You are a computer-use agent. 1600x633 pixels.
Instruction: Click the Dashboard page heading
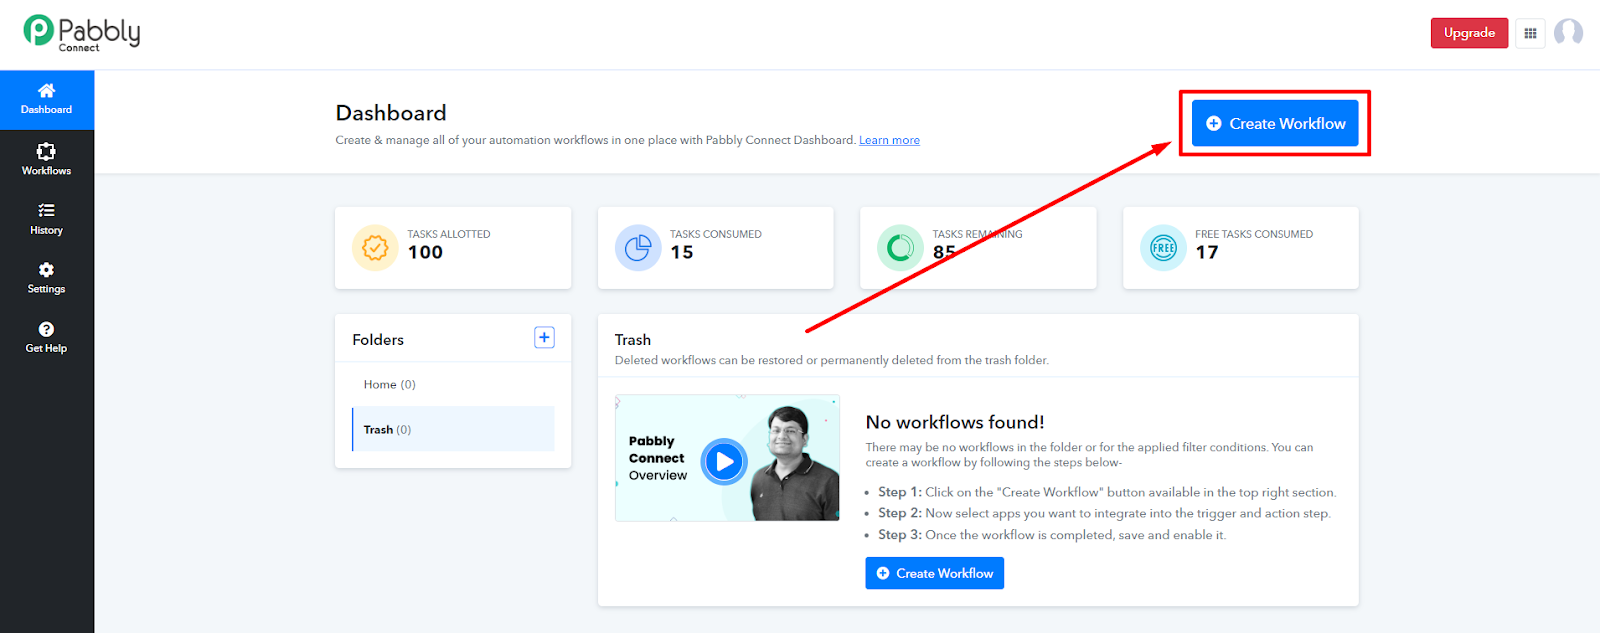[x=391, y=113]
